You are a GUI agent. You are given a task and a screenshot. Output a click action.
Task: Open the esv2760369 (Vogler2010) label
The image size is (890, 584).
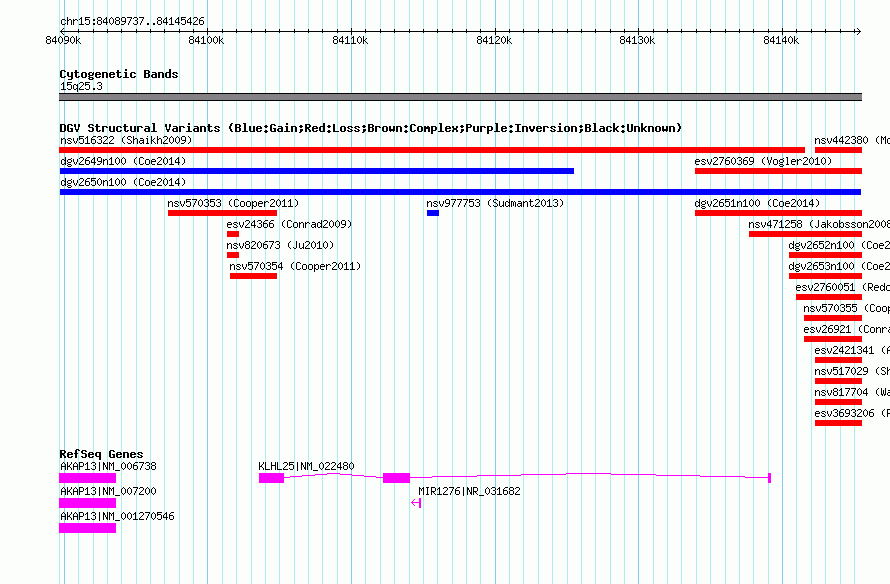point(763,161)
